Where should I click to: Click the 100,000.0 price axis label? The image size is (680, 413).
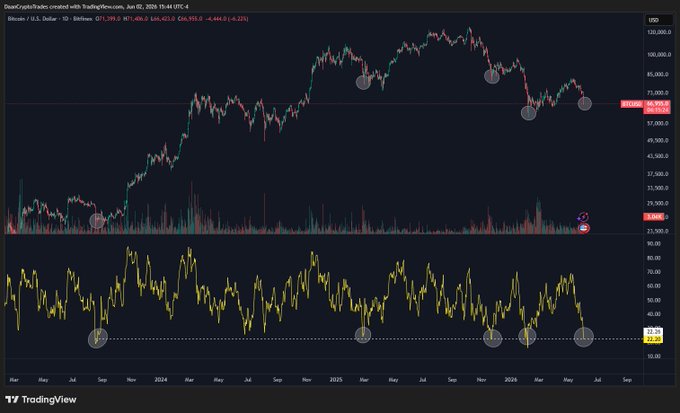click(x=659, y=55)
